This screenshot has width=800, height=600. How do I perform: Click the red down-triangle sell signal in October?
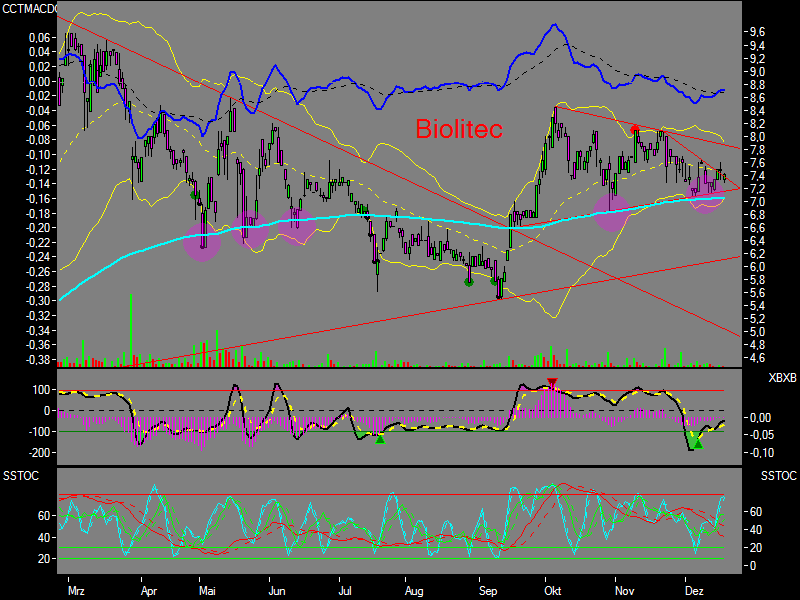[552, 383]
